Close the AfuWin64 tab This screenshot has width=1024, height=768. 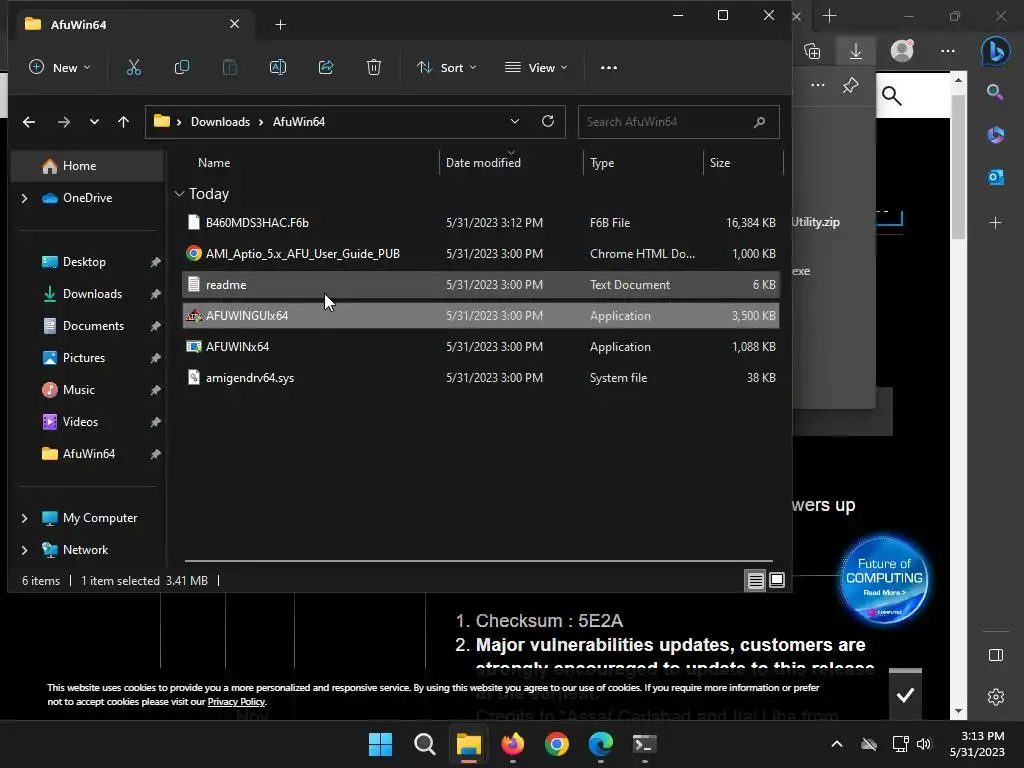(x=234, y=24)
